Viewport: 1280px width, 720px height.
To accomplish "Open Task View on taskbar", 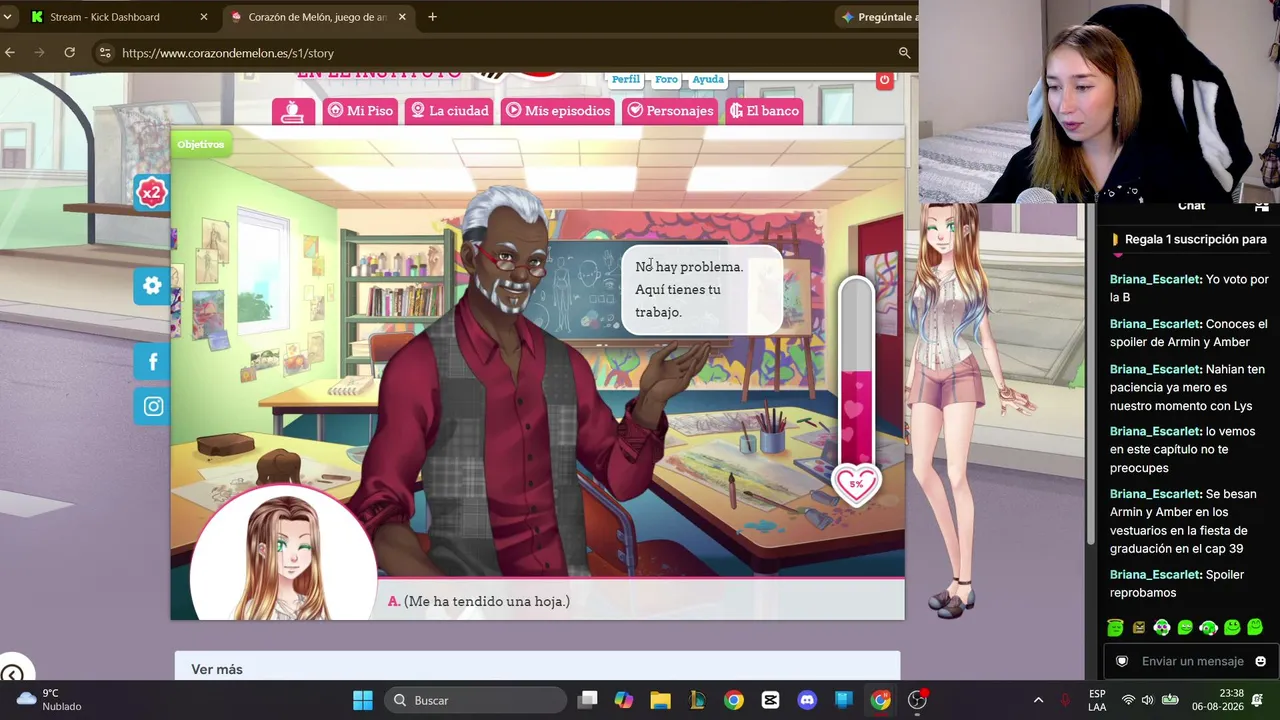I will coord(588,700).
